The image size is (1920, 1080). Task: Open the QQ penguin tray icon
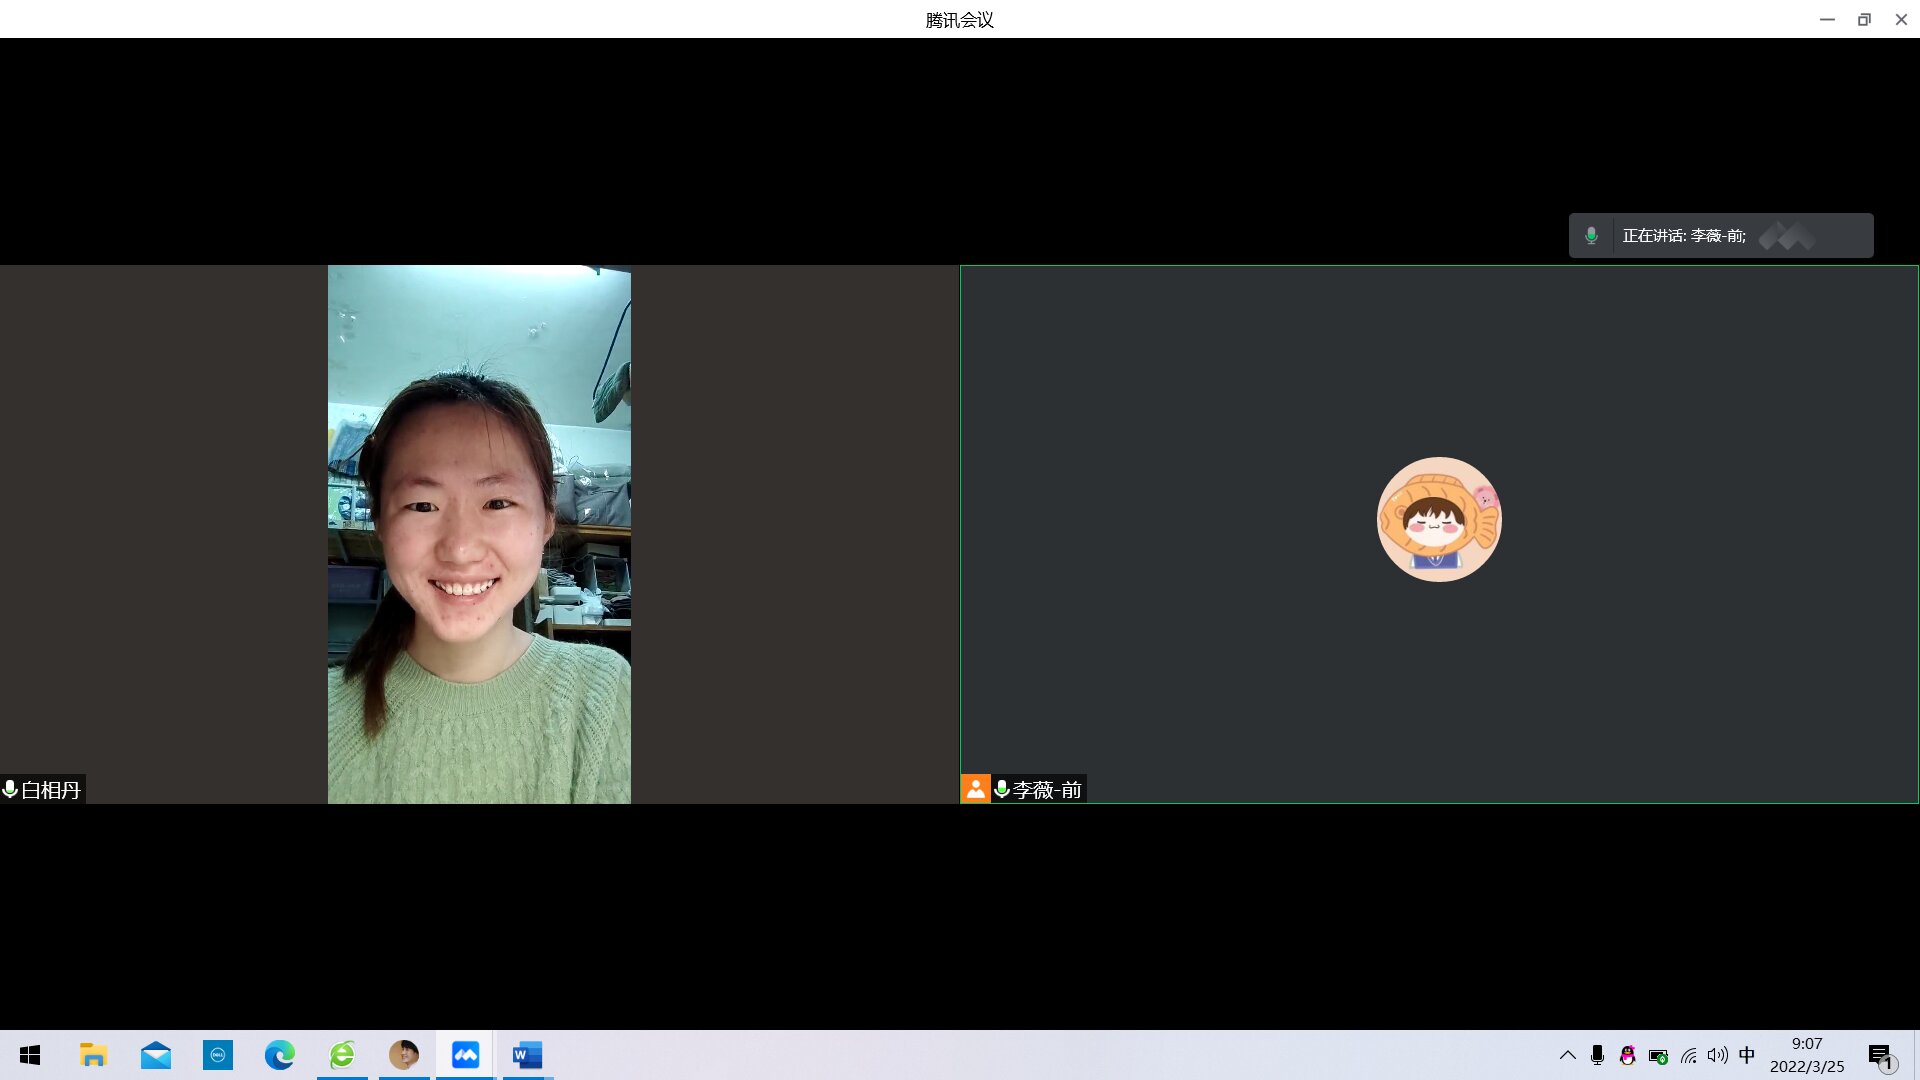[x=1627, y=1056]
